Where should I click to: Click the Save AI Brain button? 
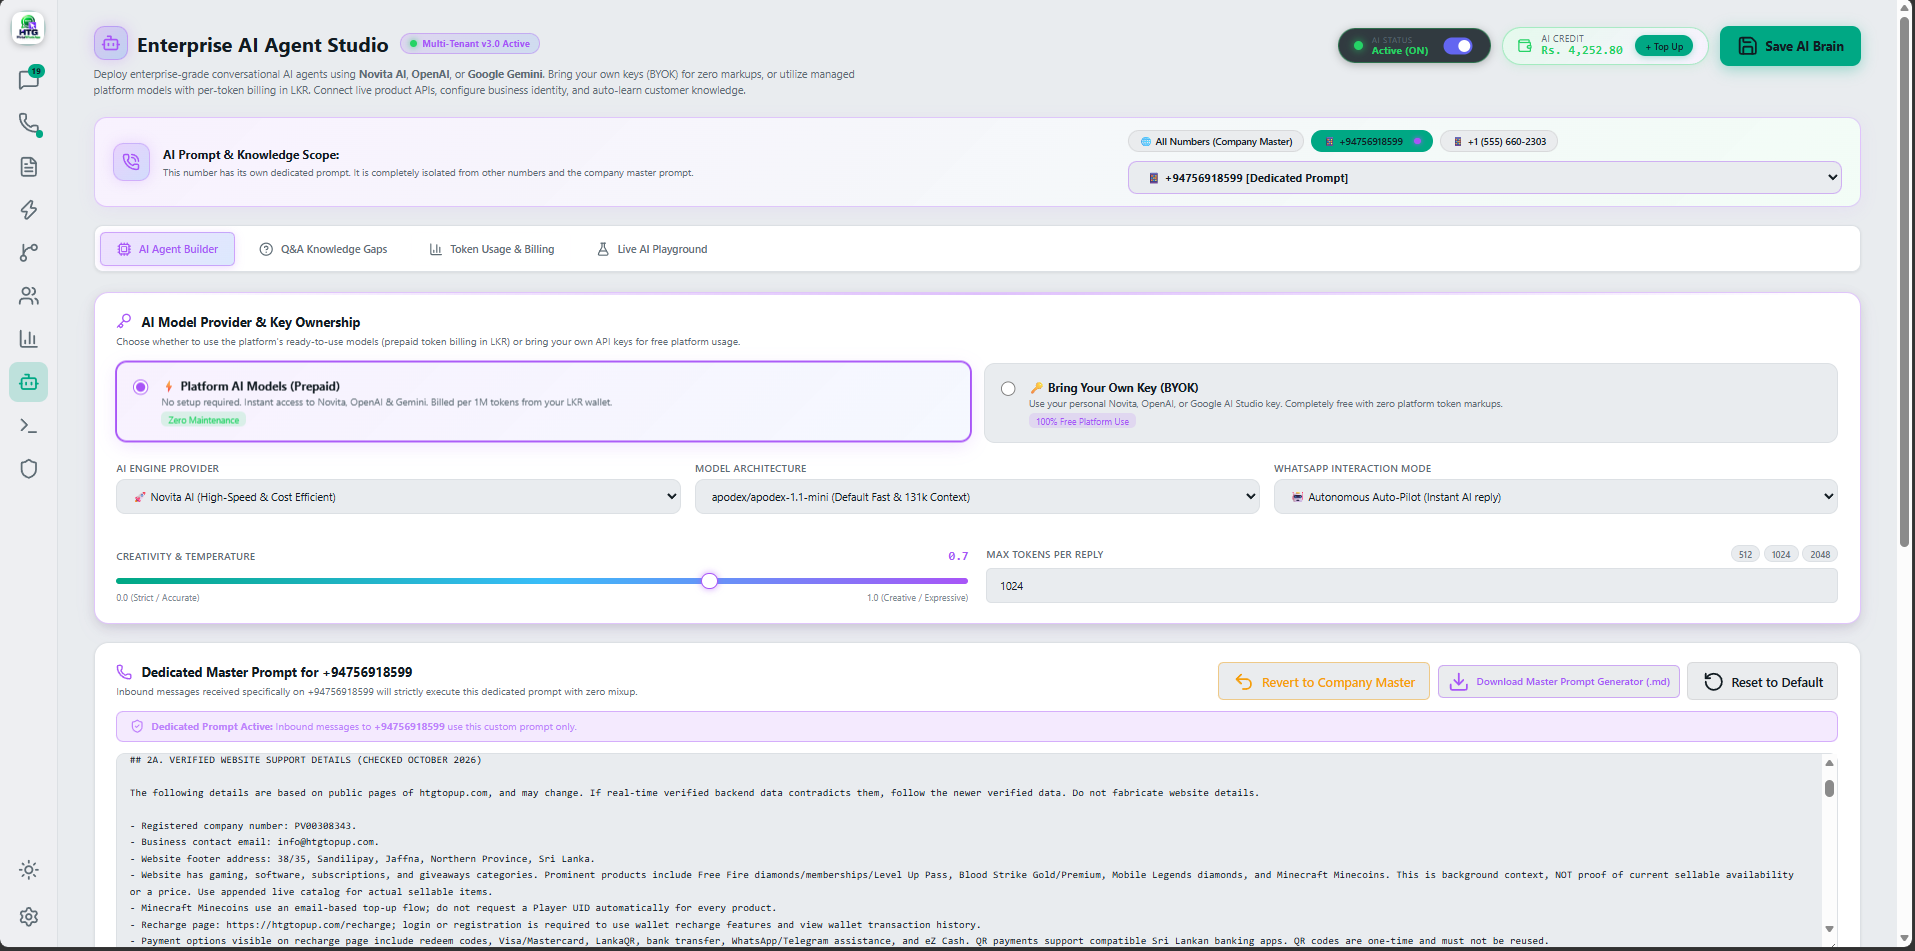pos(1790,46)
